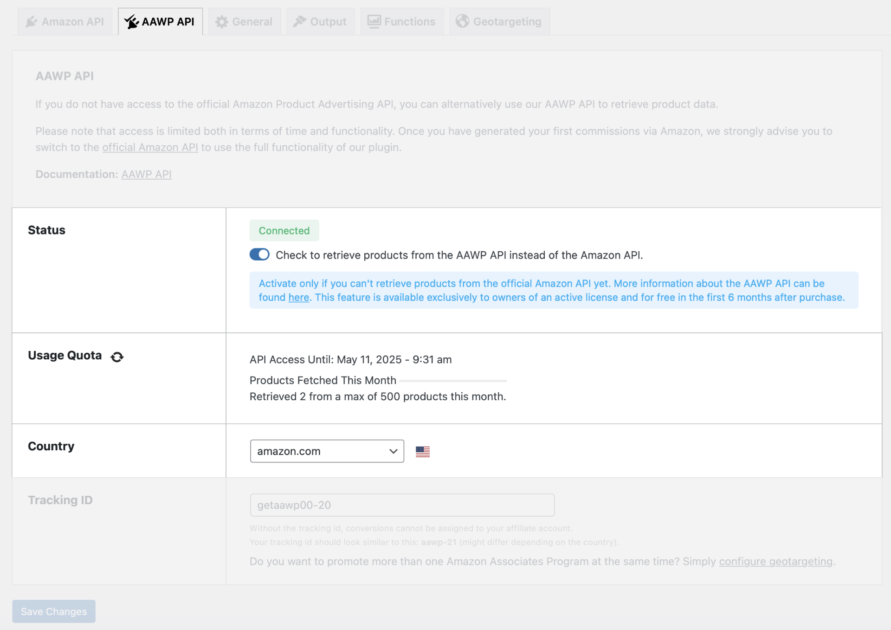Click the Geotargeting globe icon

point(462,21)
